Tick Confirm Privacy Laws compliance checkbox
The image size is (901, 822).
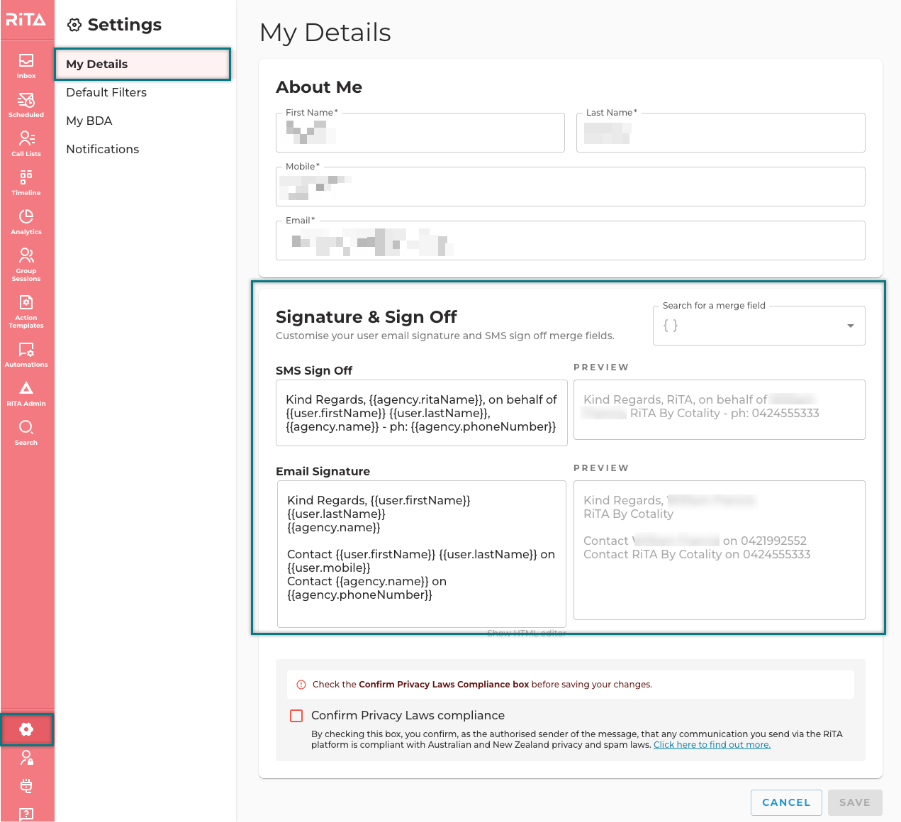point(297,716)
